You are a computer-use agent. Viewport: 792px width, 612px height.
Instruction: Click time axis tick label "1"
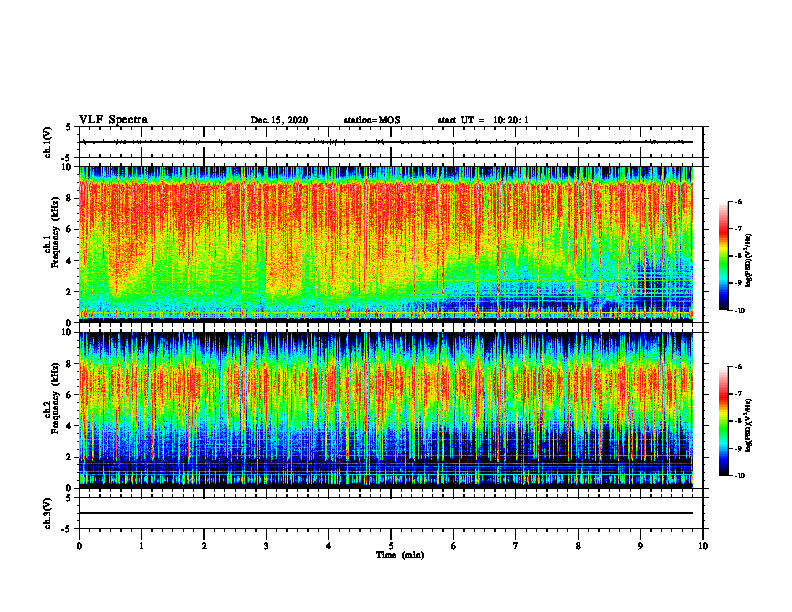tap(141, 546)
